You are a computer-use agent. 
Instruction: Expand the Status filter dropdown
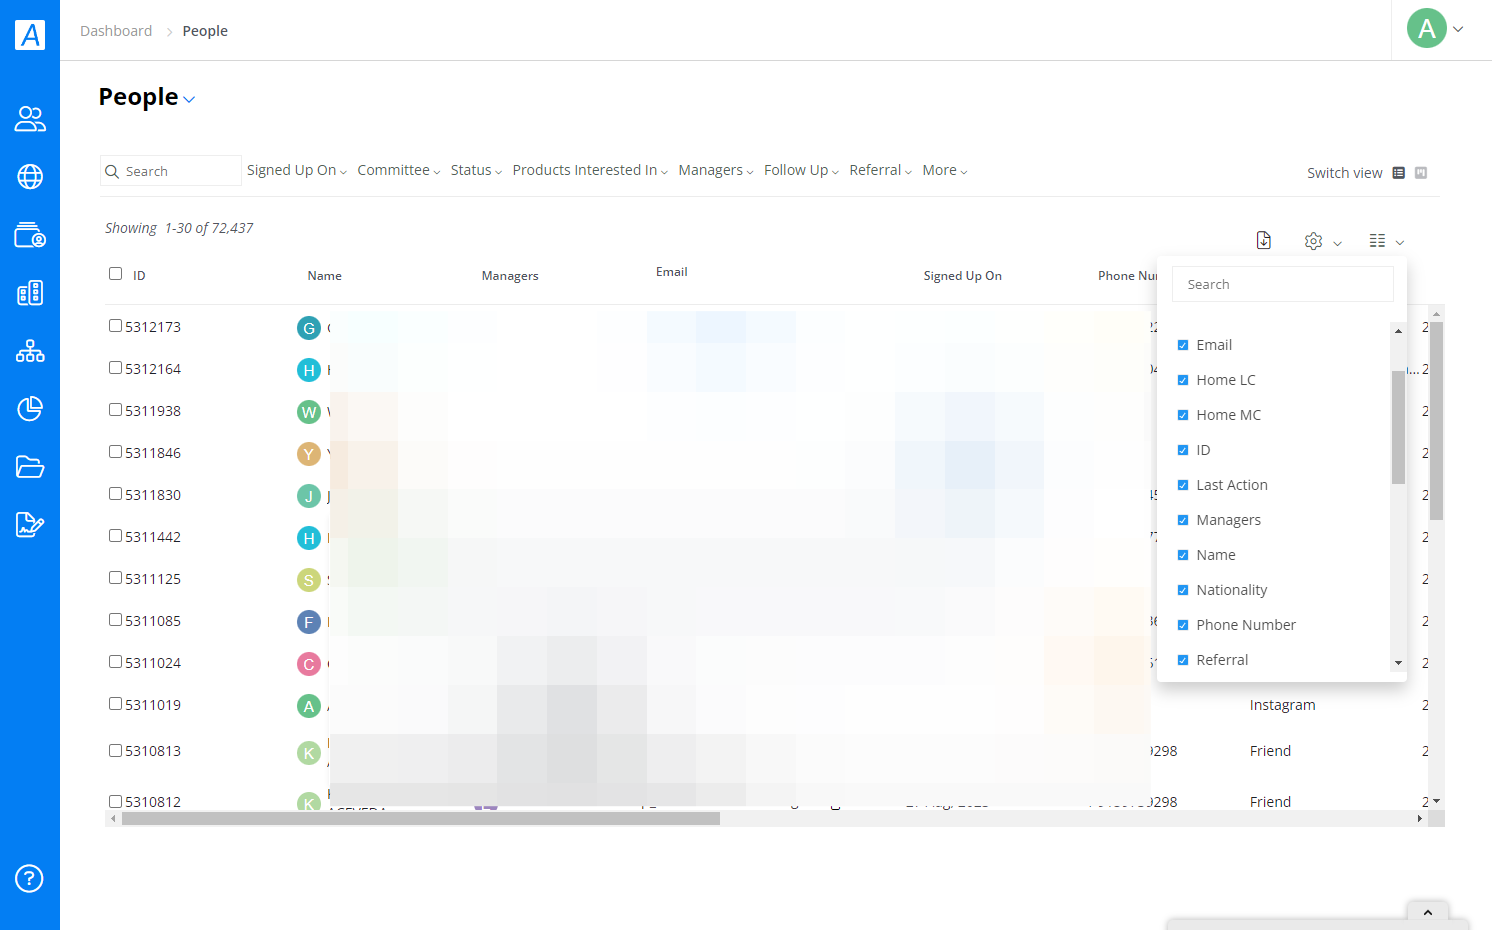(x=476, y=170)
